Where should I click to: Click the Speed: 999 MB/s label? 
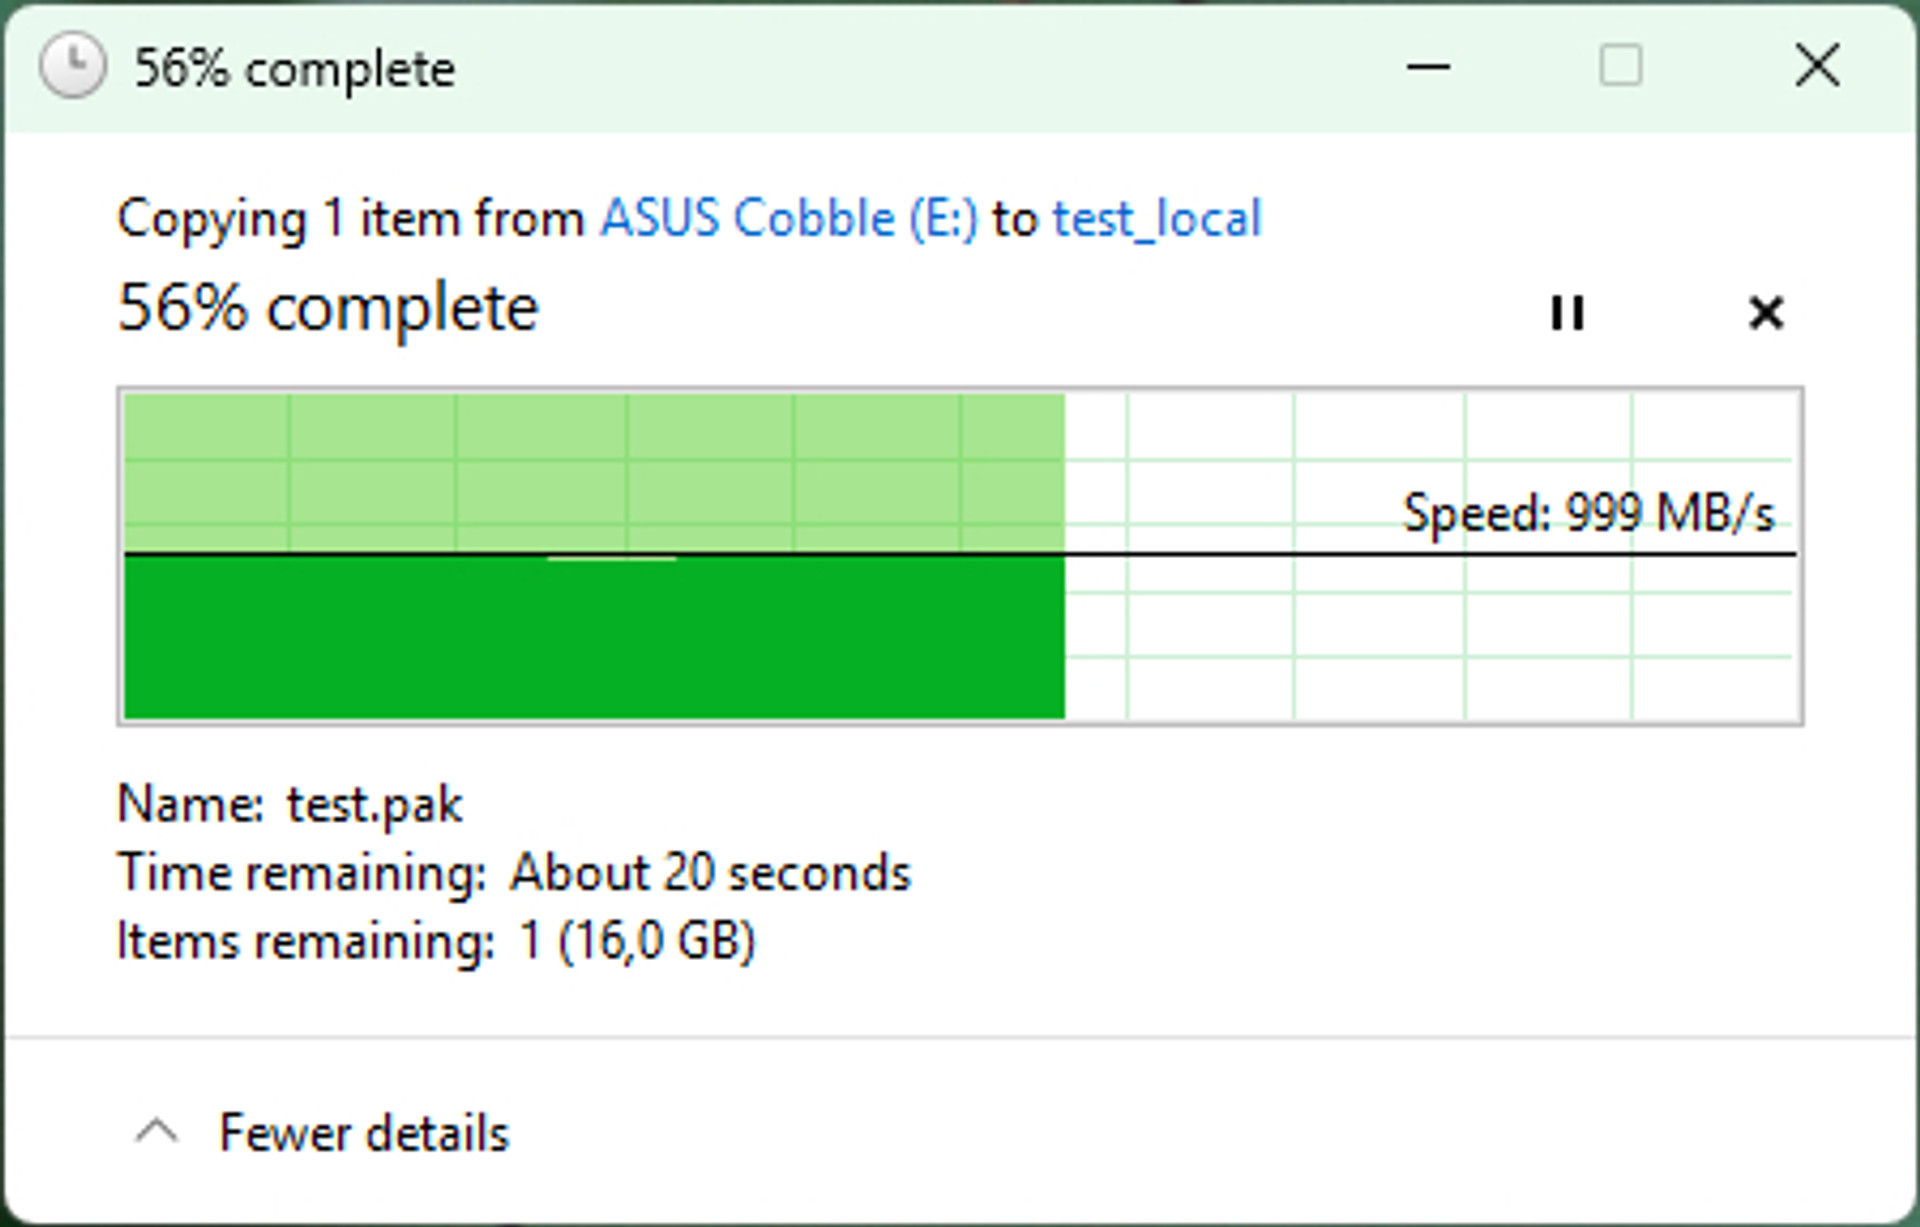1588,513
